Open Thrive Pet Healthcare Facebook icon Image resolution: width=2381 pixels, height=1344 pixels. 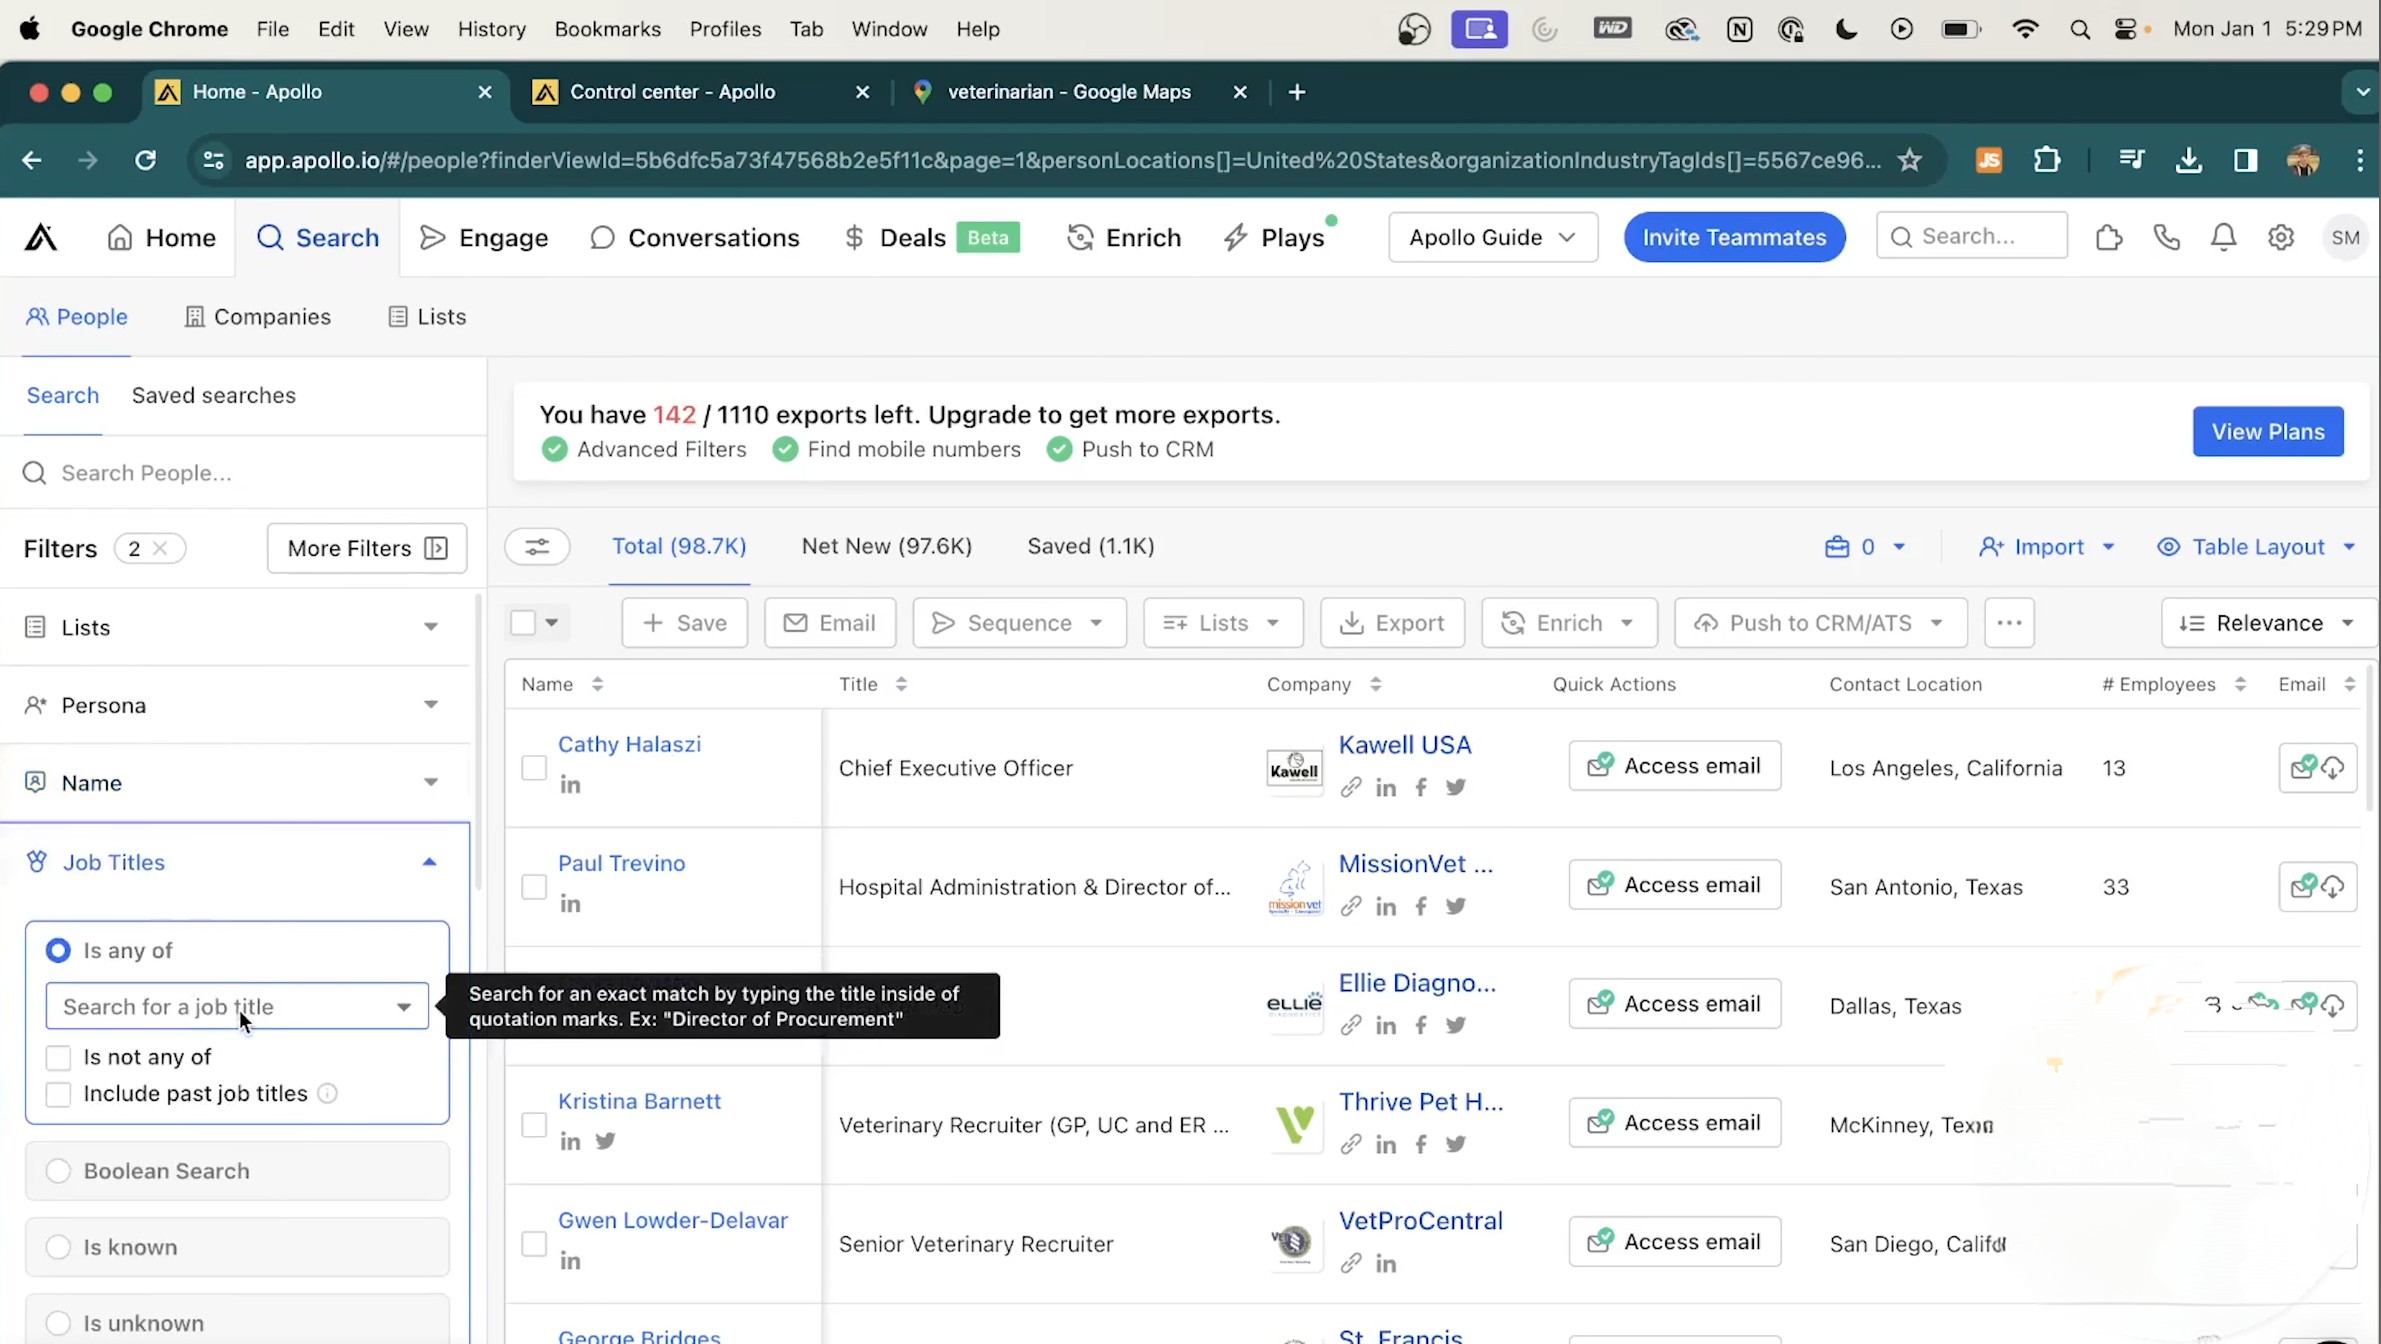(1421, 1144)
